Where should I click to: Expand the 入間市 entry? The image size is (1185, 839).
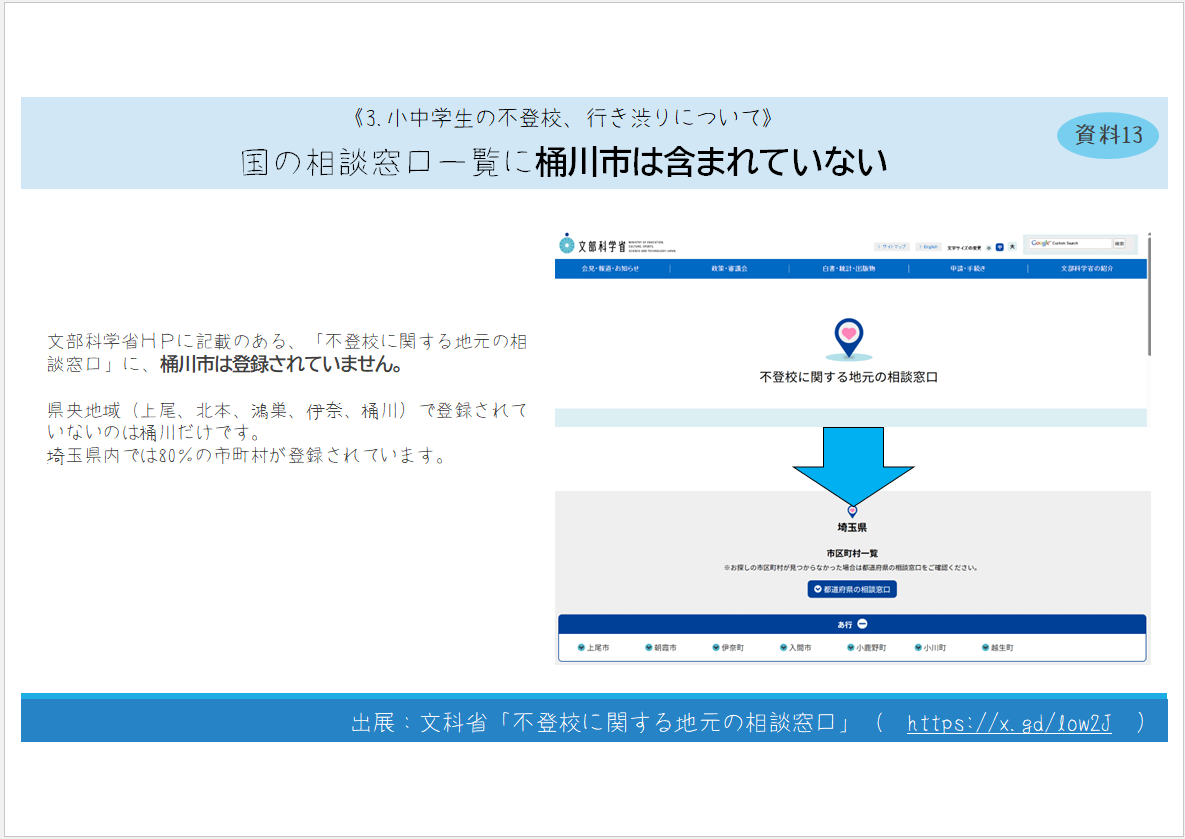795,648
